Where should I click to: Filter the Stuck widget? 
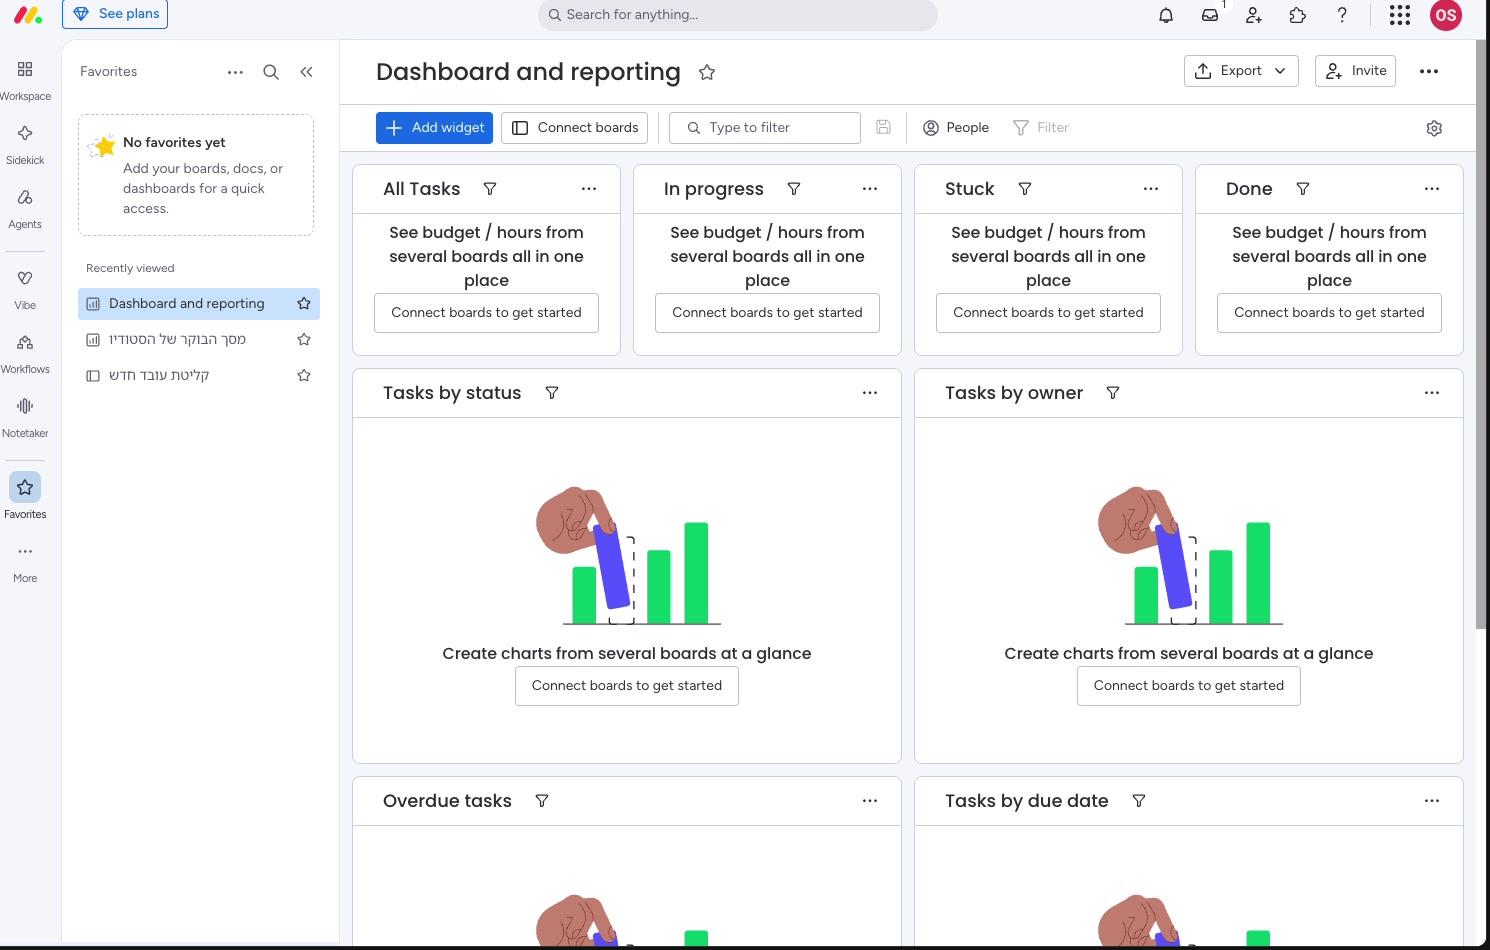click(x=1025, y=189)
